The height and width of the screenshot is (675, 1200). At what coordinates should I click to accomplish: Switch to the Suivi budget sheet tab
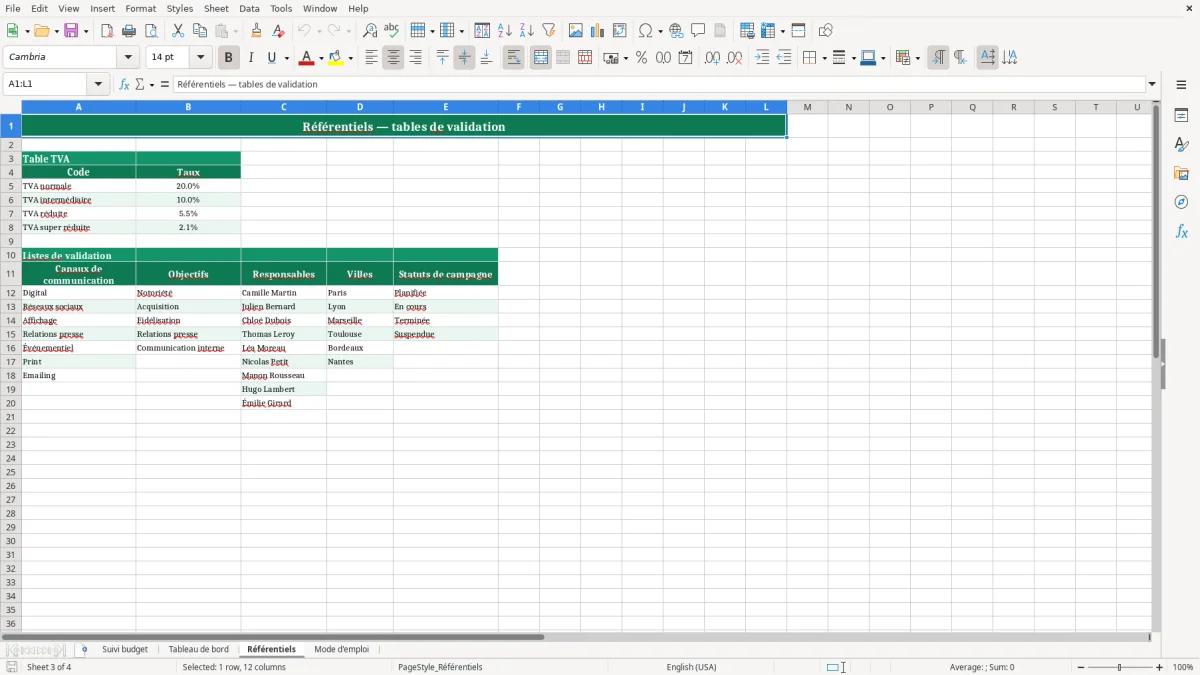(125, 650)
